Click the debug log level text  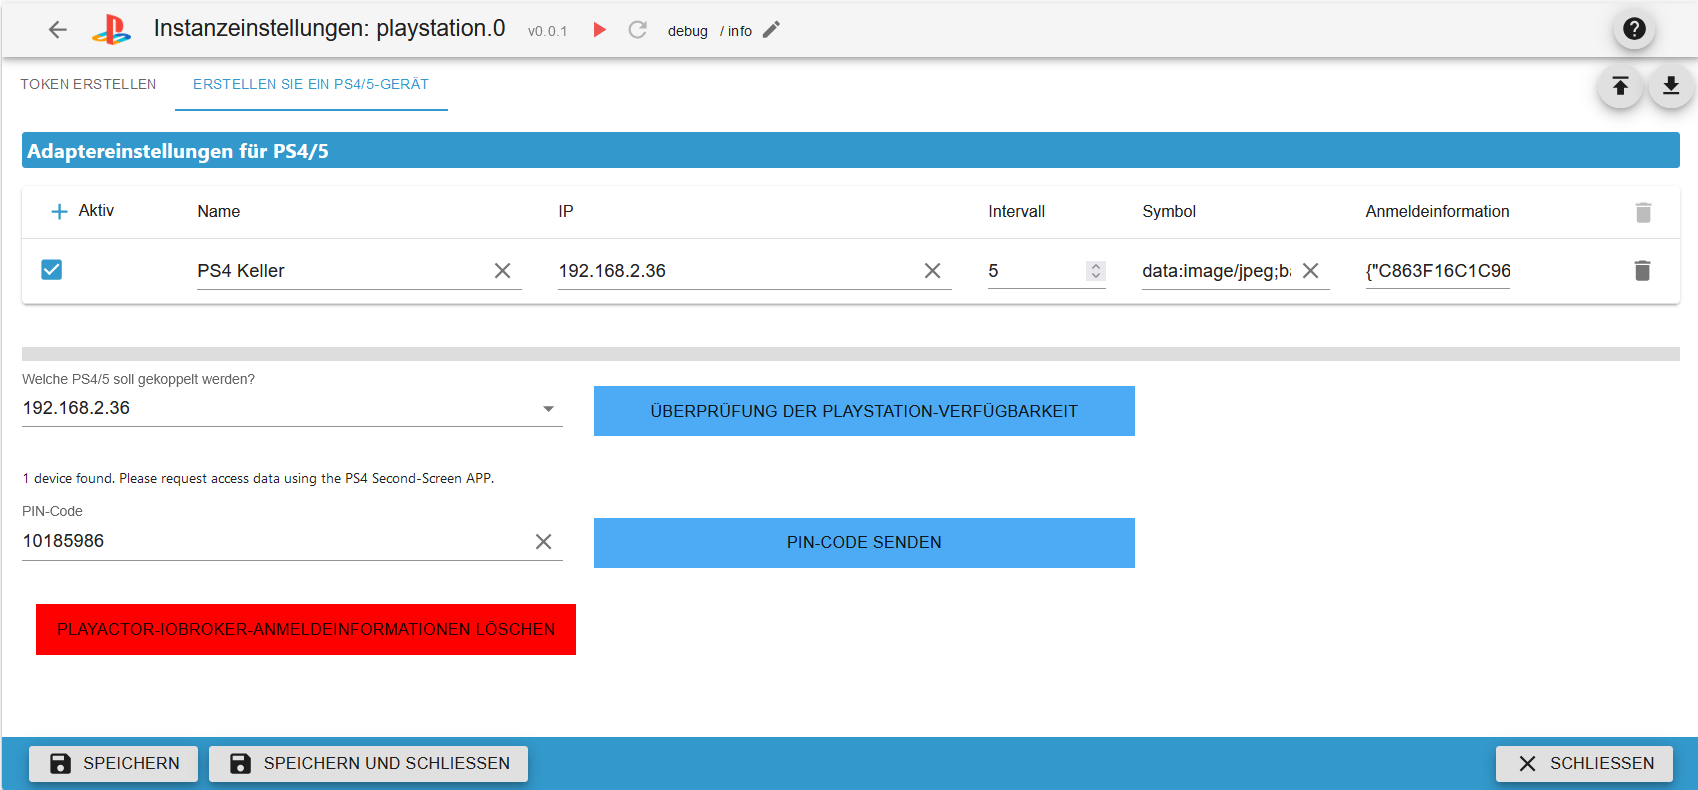click(688, 31)
